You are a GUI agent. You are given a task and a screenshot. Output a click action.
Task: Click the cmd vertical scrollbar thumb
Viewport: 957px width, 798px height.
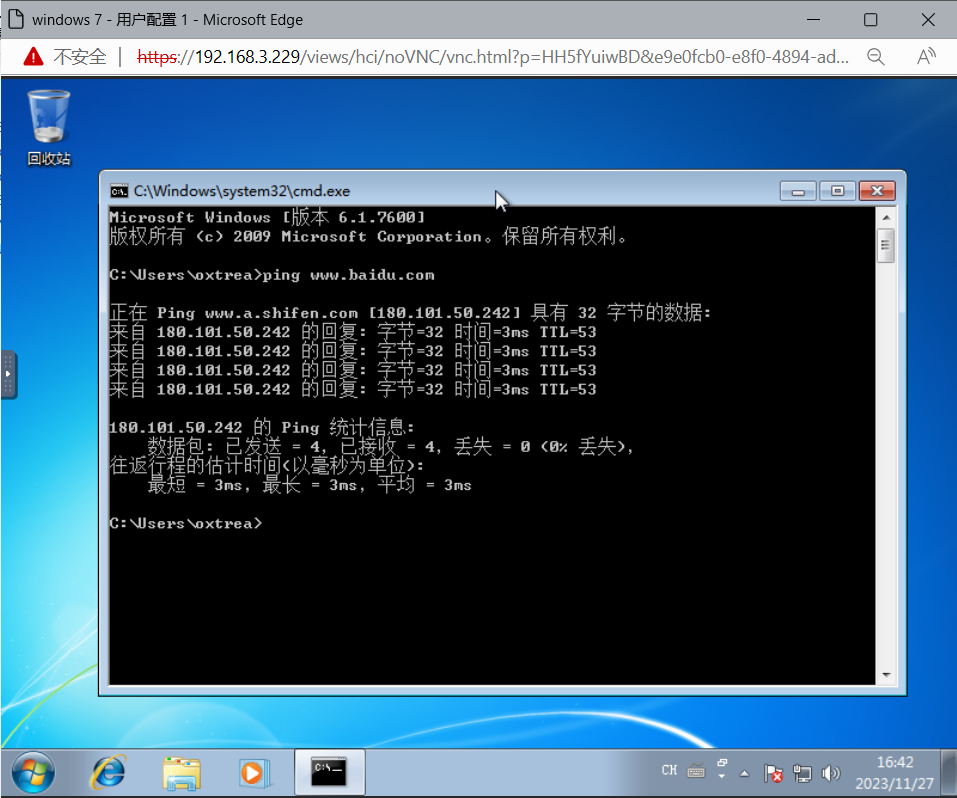[886, 245]
